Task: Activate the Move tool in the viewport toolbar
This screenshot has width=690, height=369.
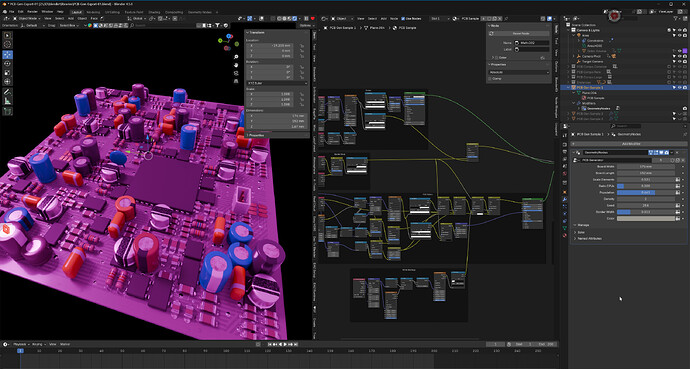Action: (x=8, y=55)
